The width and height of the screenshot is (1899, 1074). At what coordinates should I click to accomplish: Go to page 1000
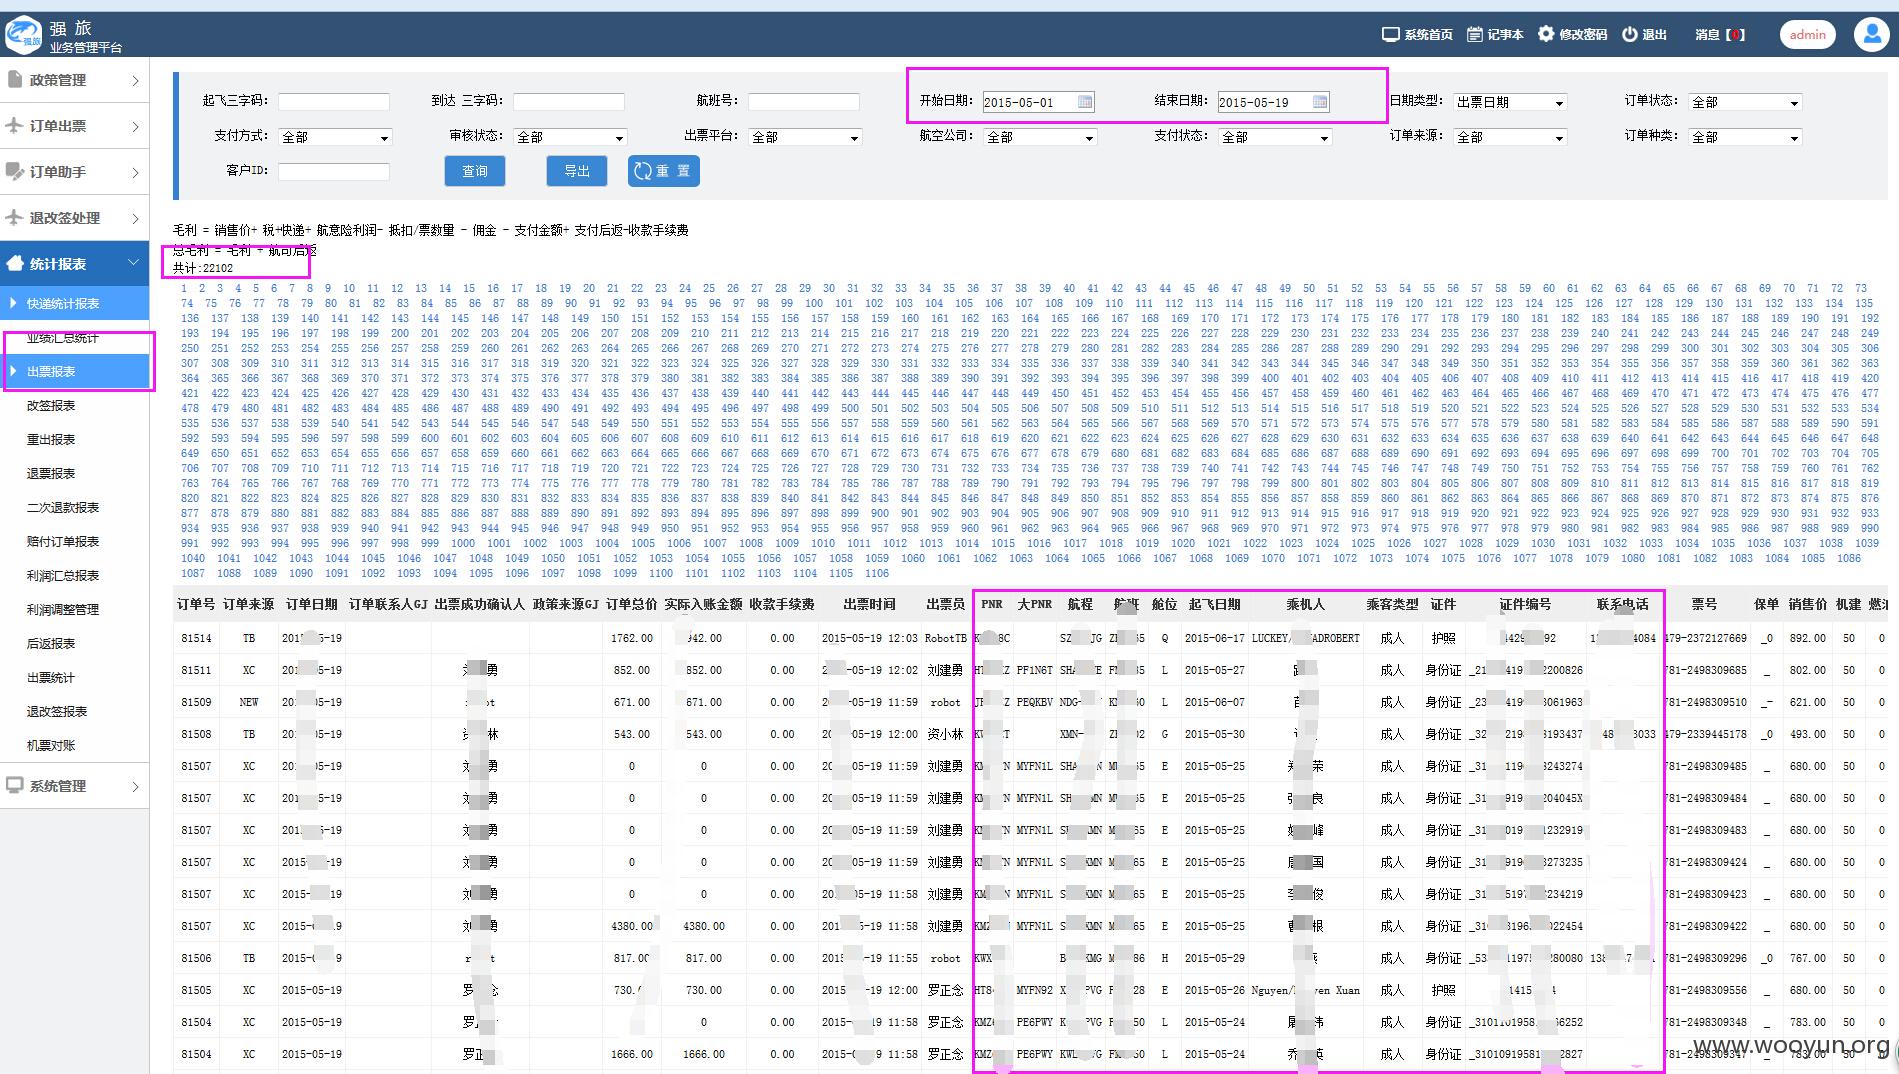(463, 543)
